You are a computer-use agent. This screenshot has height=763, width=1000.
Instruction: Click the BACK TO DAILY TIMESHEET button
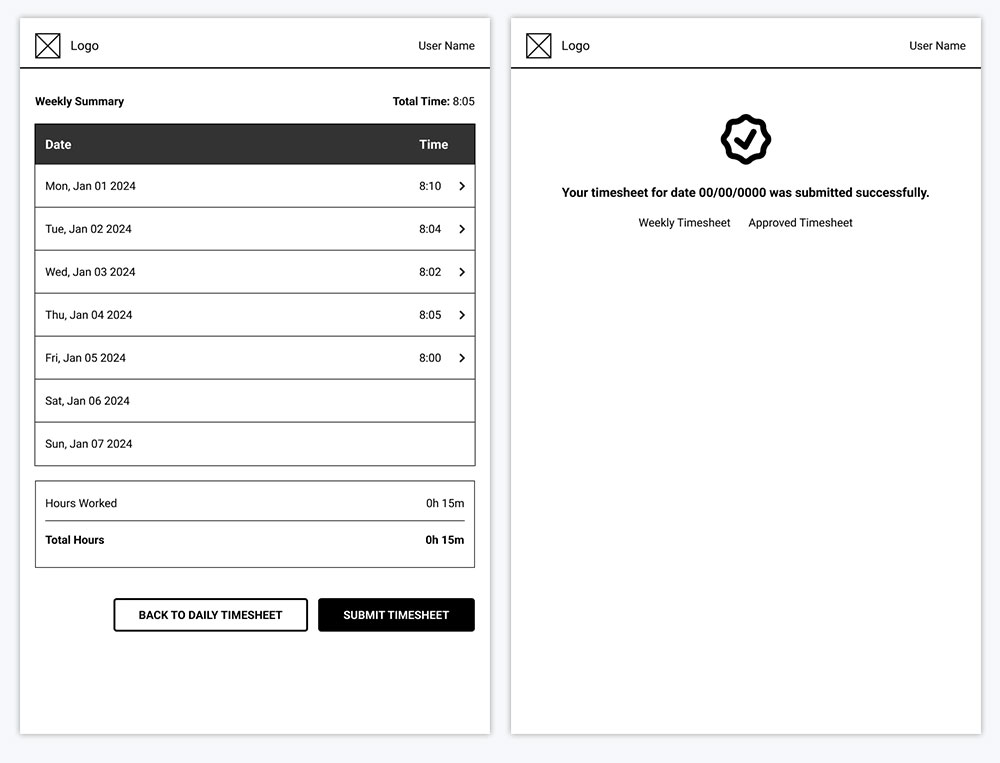[210, 615]
